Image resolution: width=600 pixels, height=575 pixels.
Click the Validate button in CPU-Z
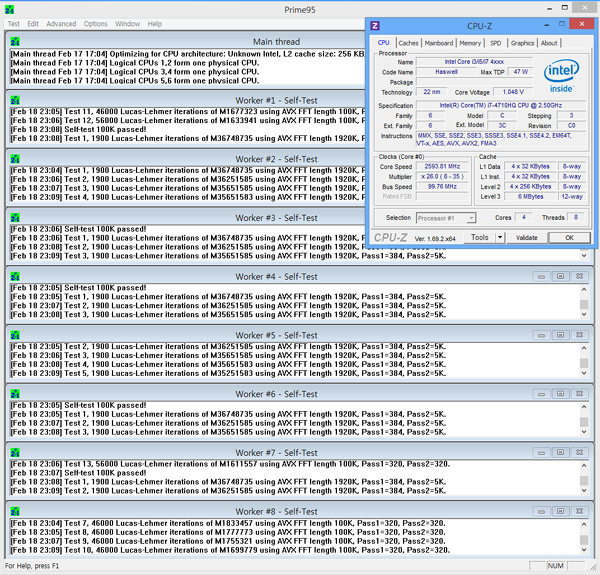527,238
